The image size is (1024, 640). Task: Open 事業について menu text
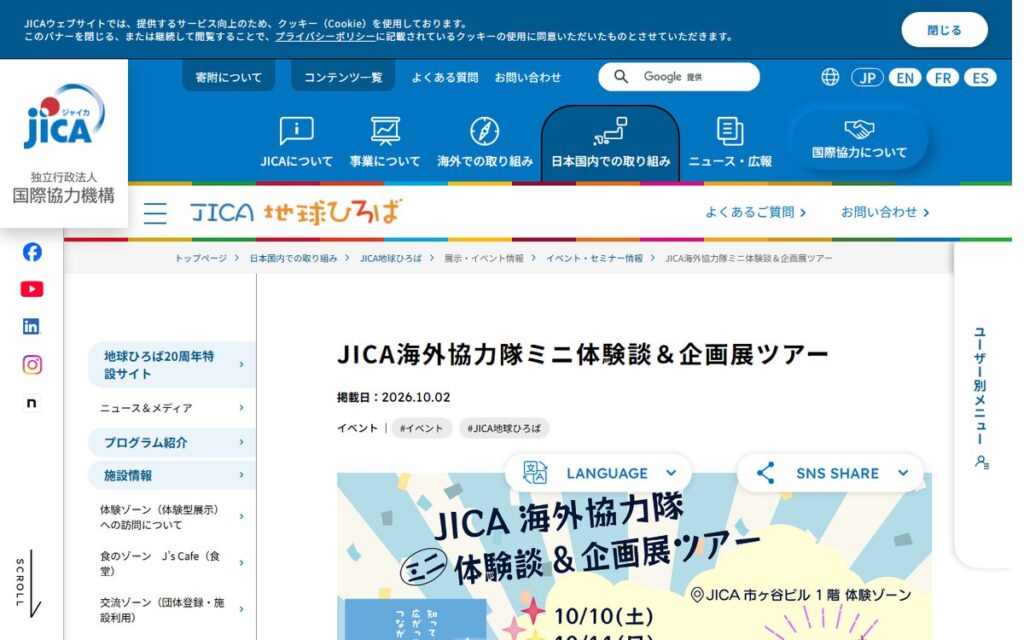[385, 161]
